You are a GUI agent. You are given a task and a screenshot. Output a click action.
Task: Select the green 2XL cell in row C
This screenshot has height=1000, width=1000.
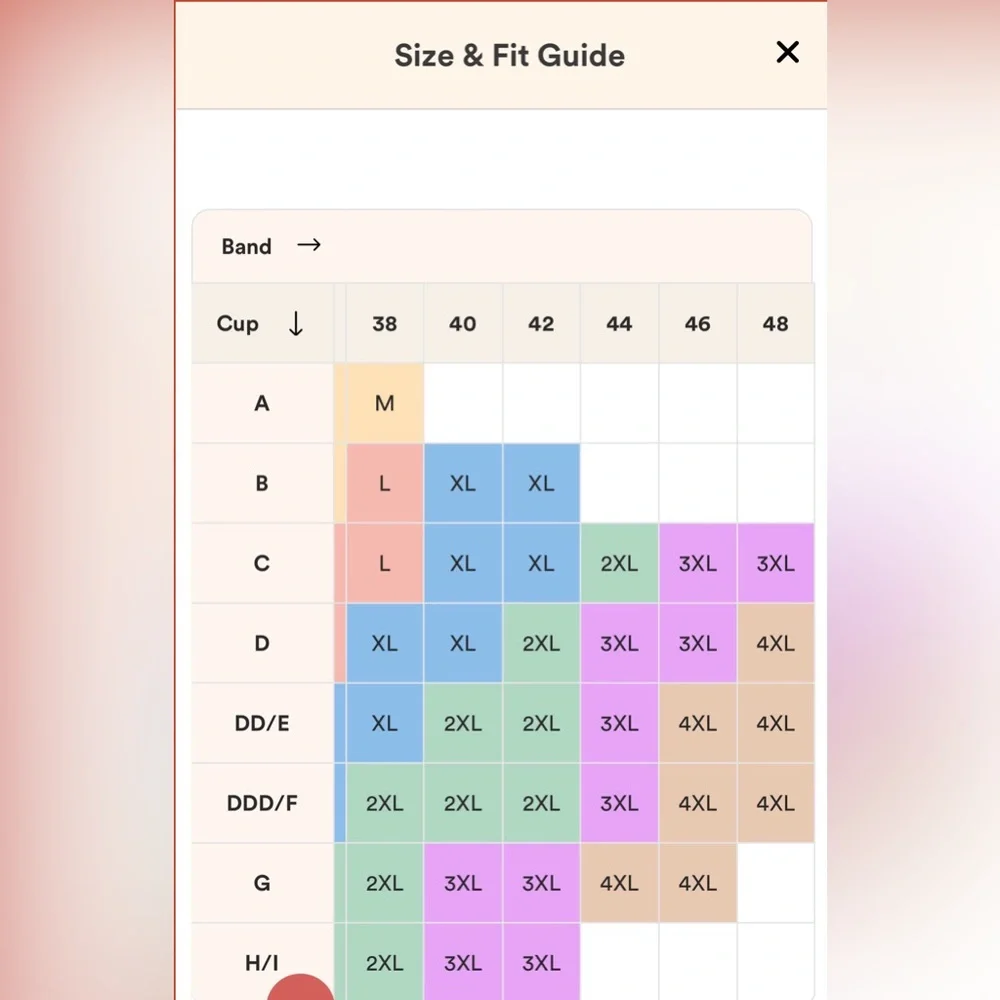[x=619, y=563]
